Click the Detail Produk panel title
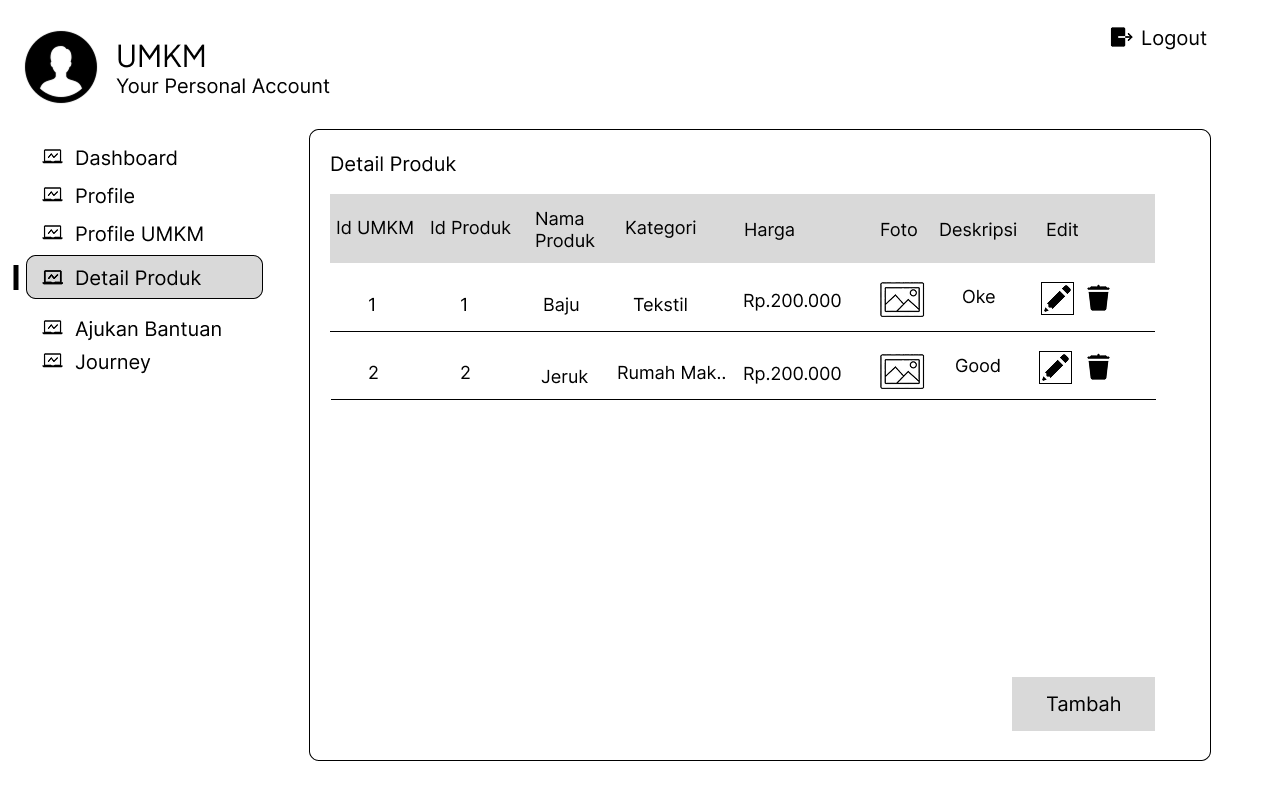Viewport: 1280px width, 800px height. click(x=393, y=164)
